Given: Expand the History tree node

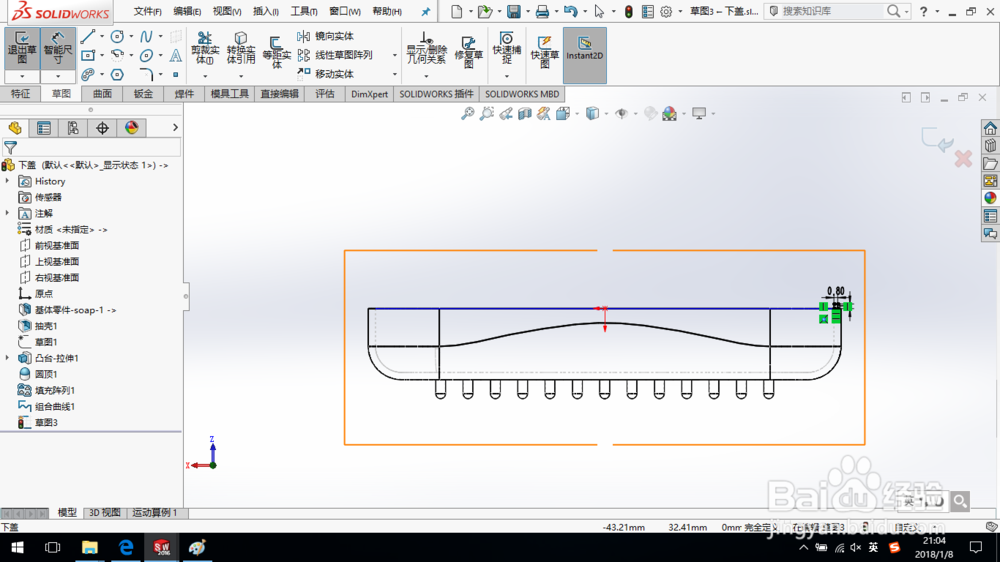Looking at the screenshot, I should [x=8, y=181].
